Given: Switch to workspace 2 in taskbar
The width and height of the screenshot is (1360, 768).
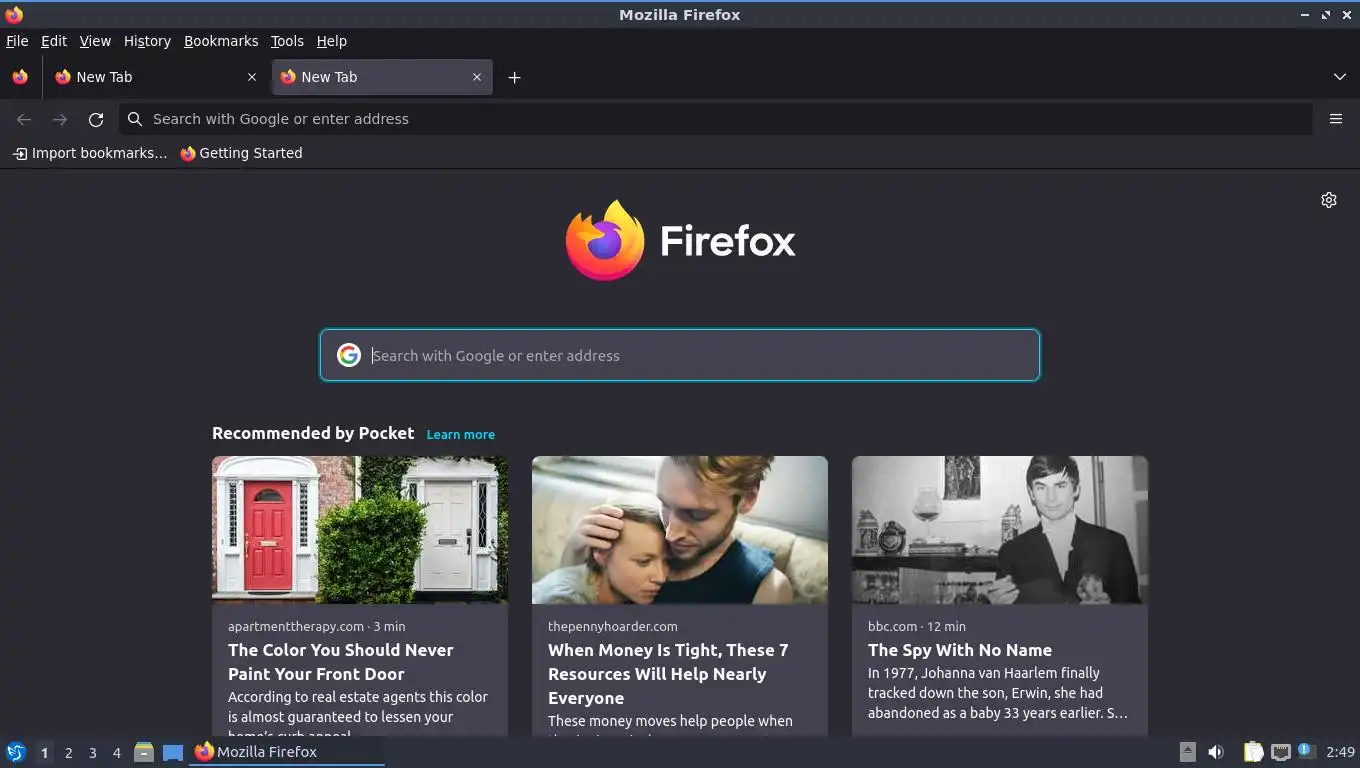Looking at the screenshot, I should 68,753.
